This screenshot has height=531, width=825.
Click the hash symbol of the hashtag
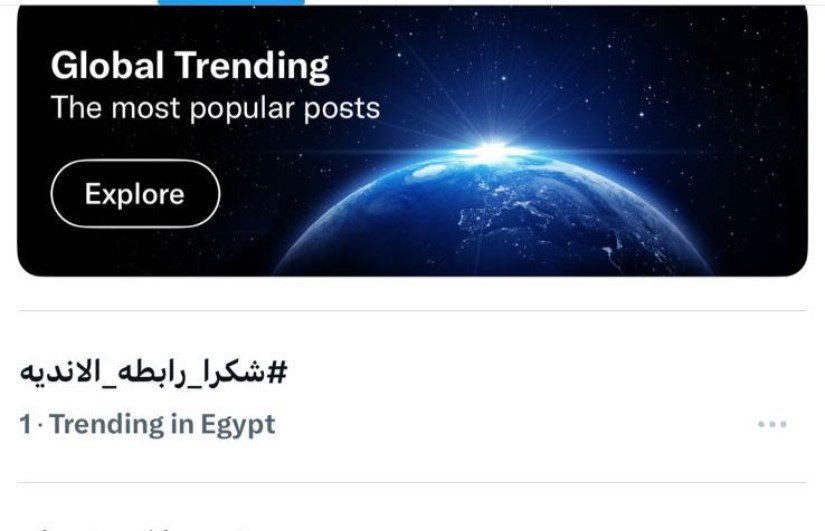[277, 373]
